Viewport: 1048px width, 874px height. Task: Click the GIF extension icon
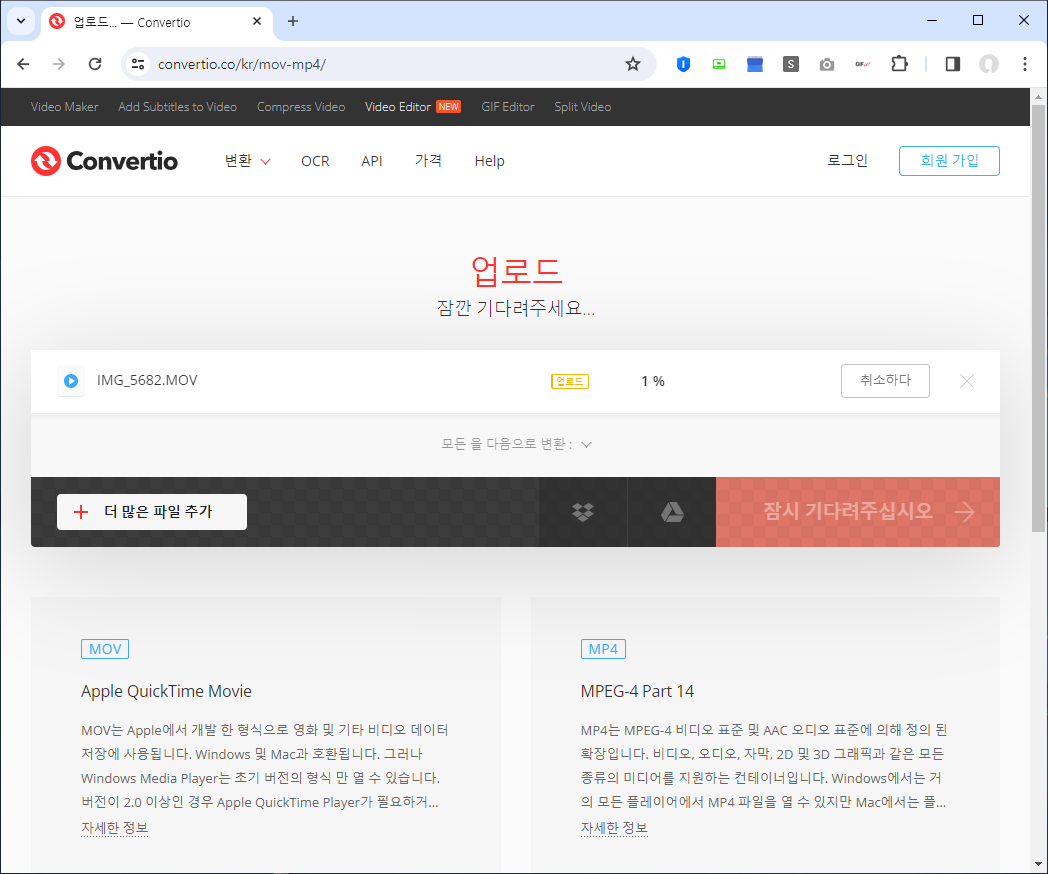(x=862, y=63)
